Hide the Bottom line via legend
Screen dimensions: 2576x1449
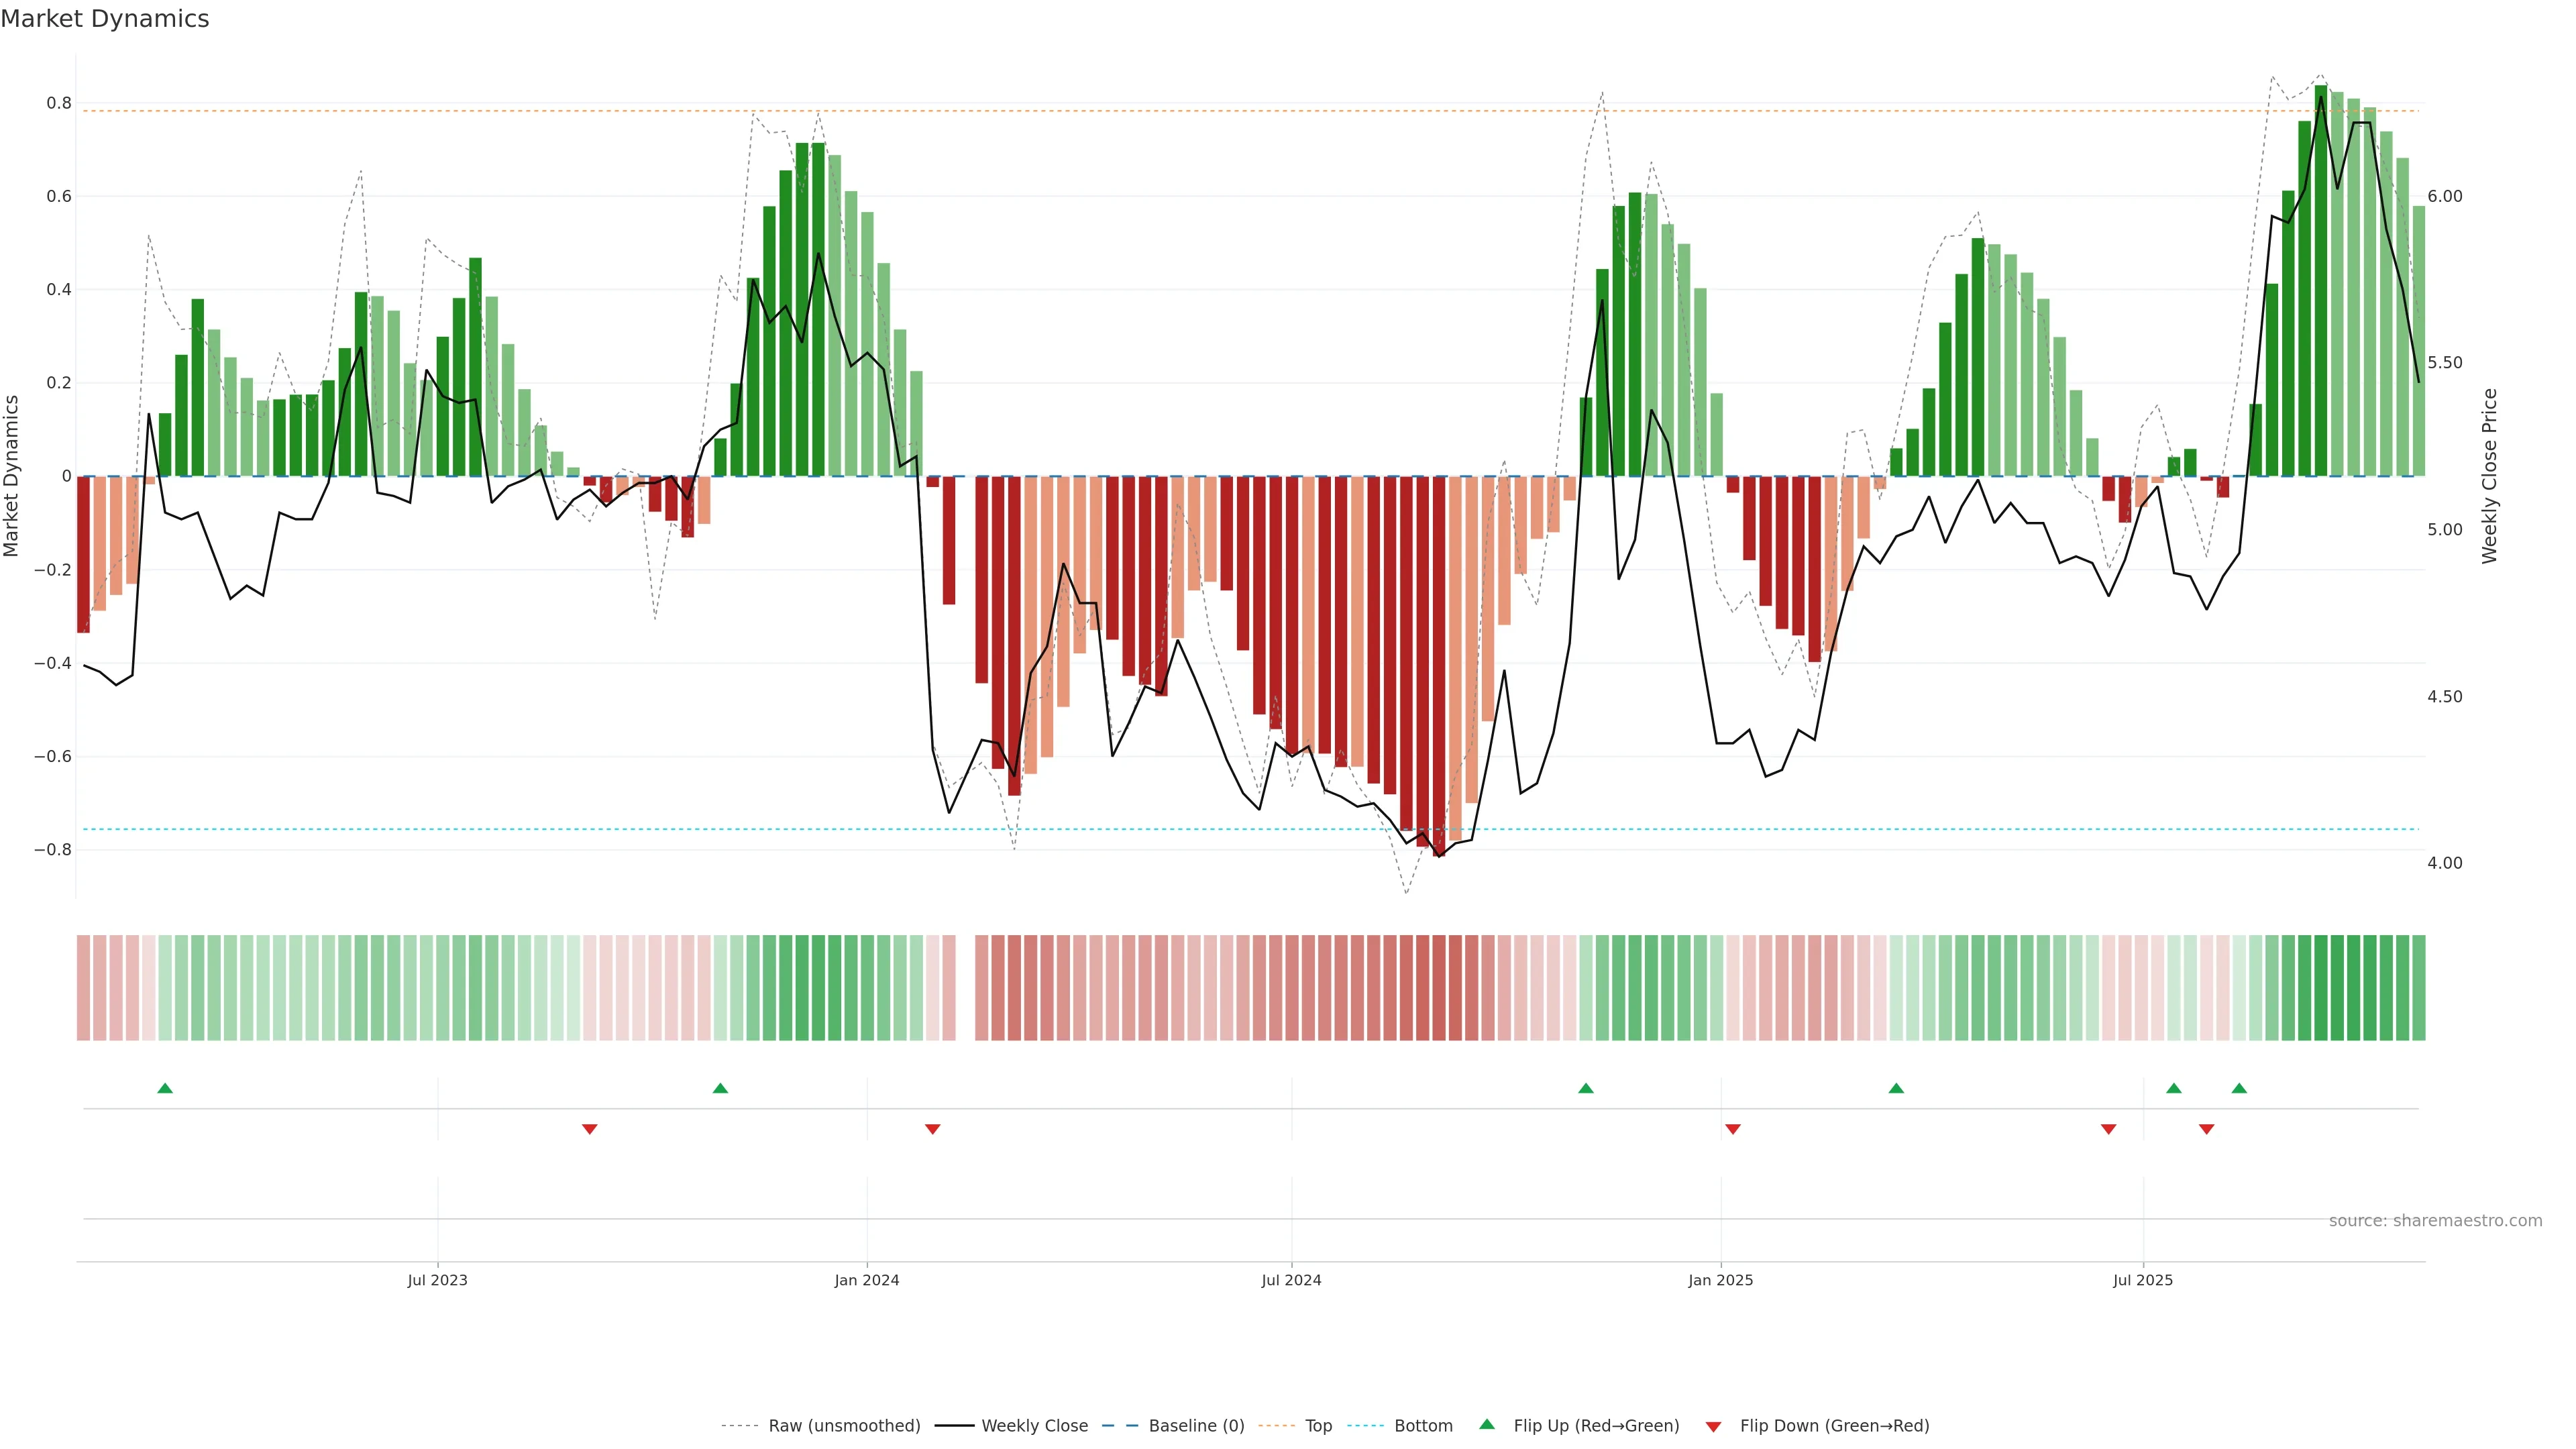[x=1423, y=1426]
